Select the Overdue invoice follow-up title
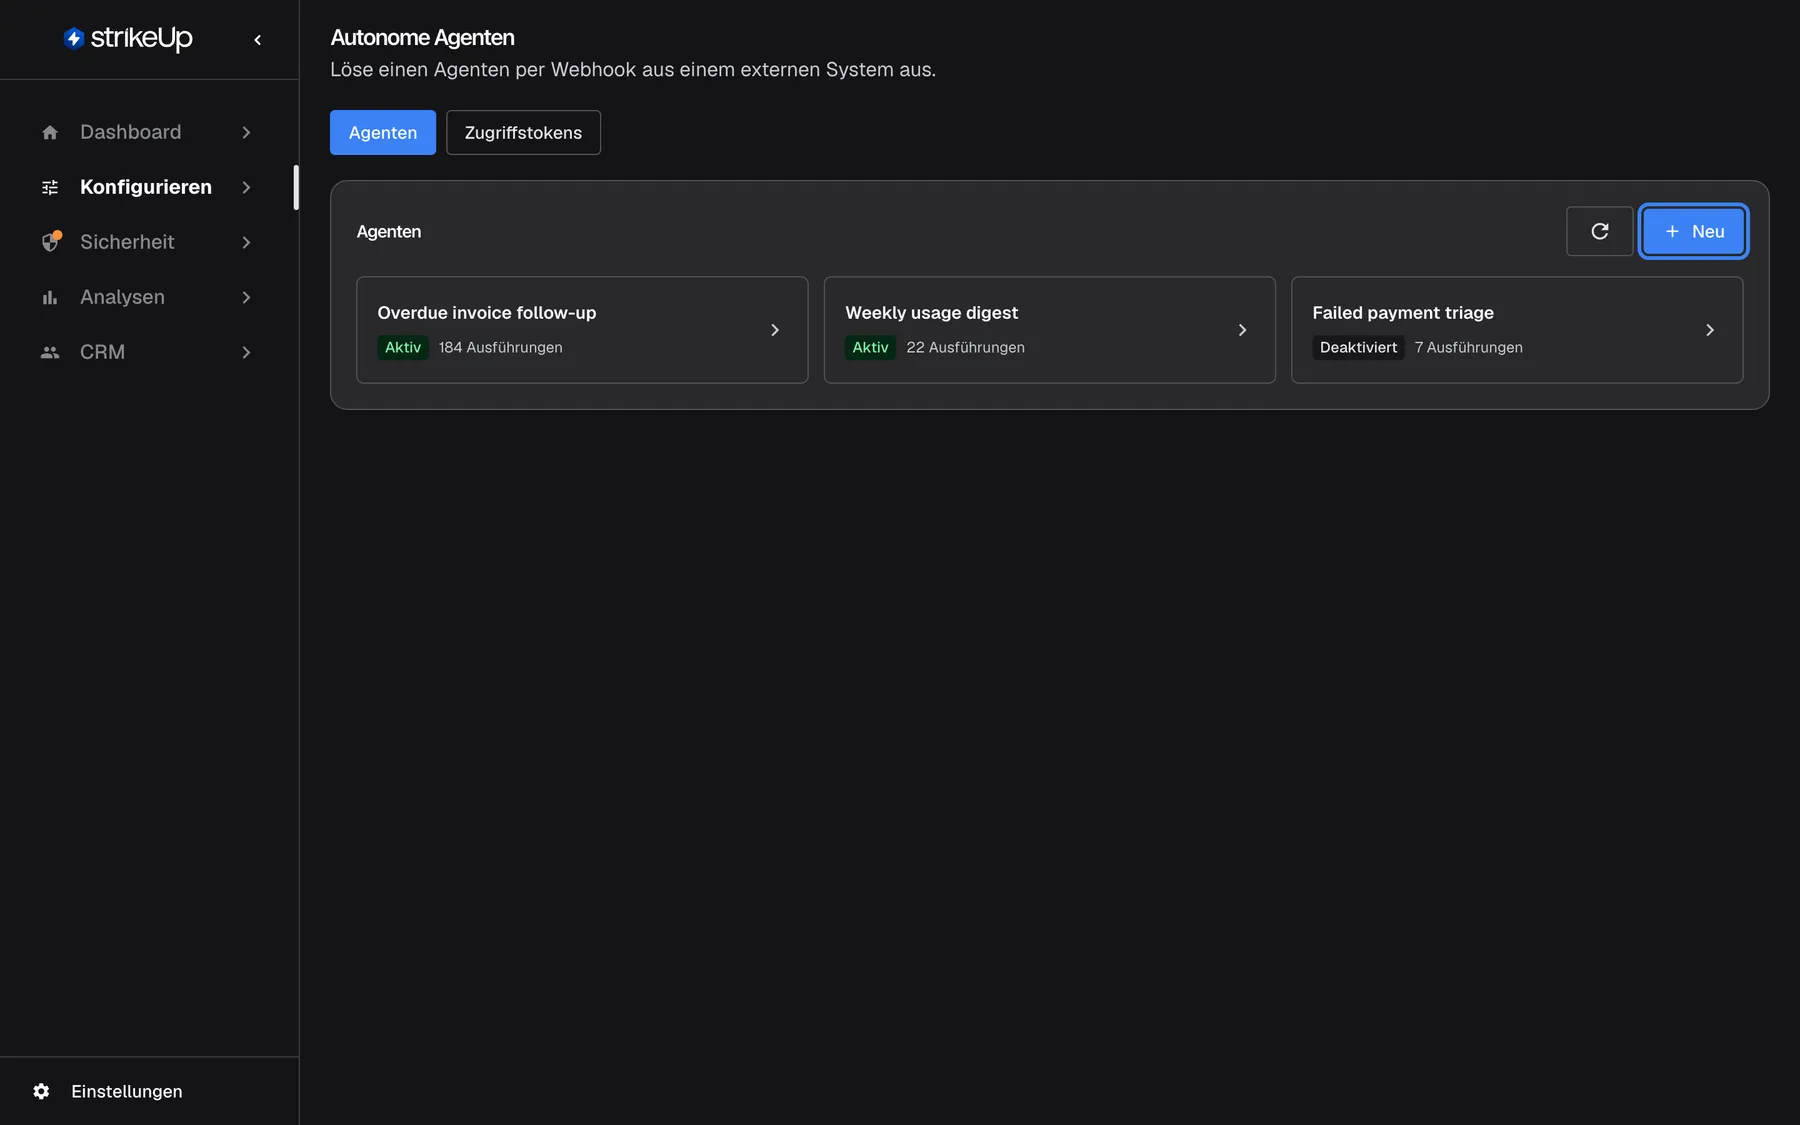This screenshot has width=1800, height=1125. pyautogui.click(x=486, y=313)
